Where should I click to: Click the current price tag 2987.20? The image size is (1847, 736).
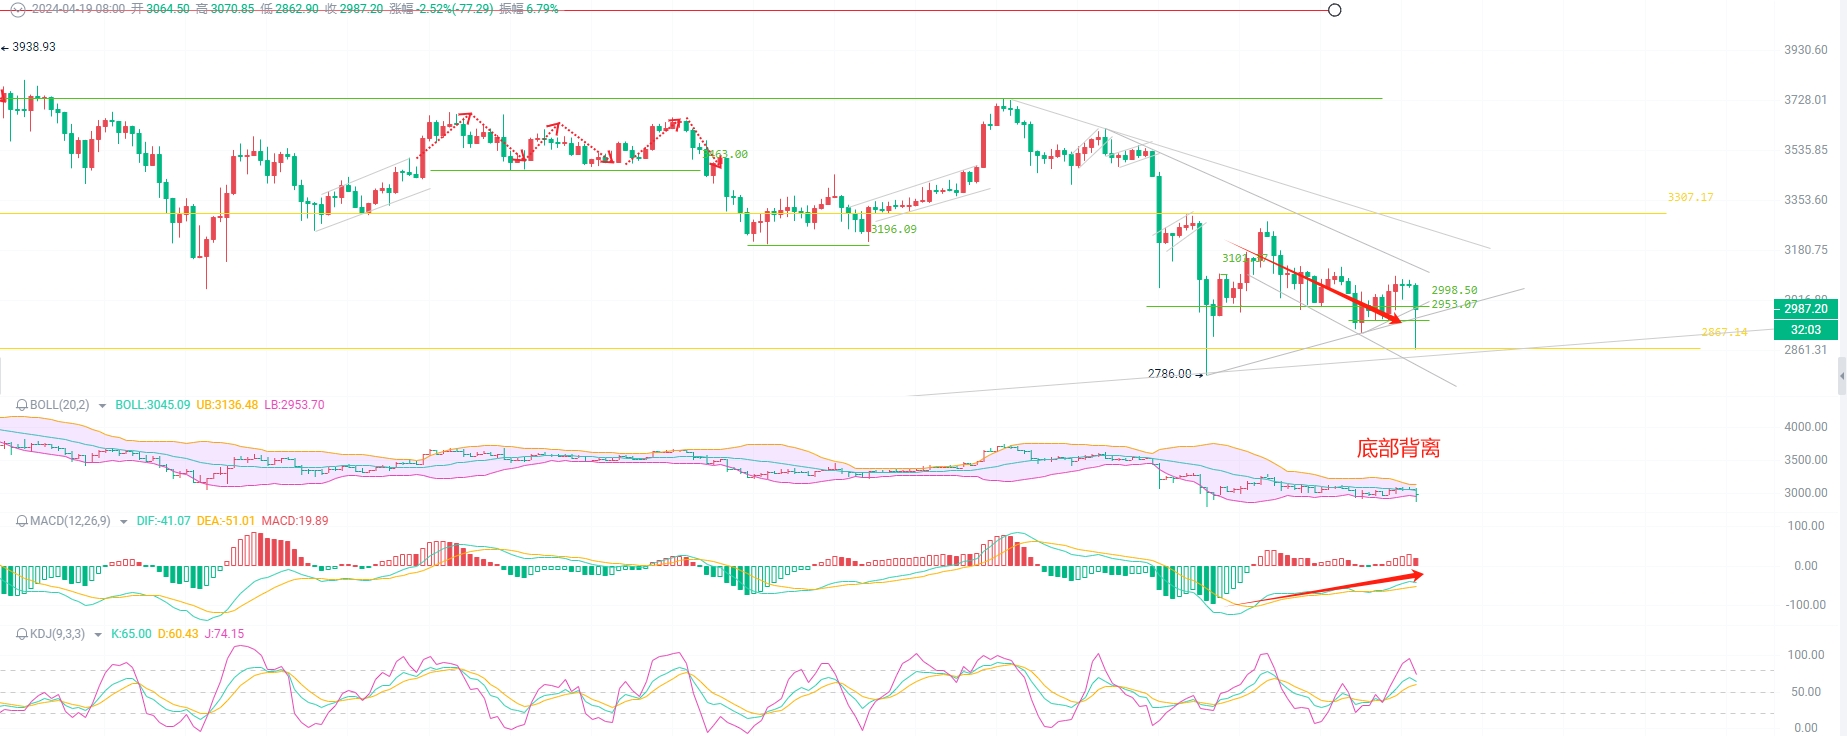tap(1806, 309)
